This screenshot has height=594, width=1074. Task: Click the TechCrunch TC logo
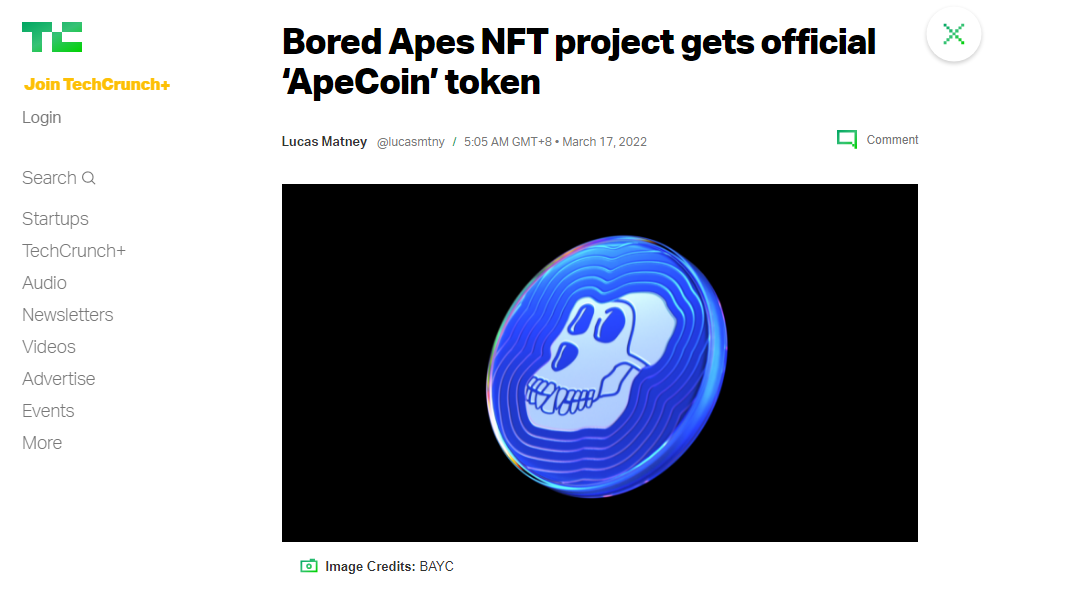tap(52, 37)
